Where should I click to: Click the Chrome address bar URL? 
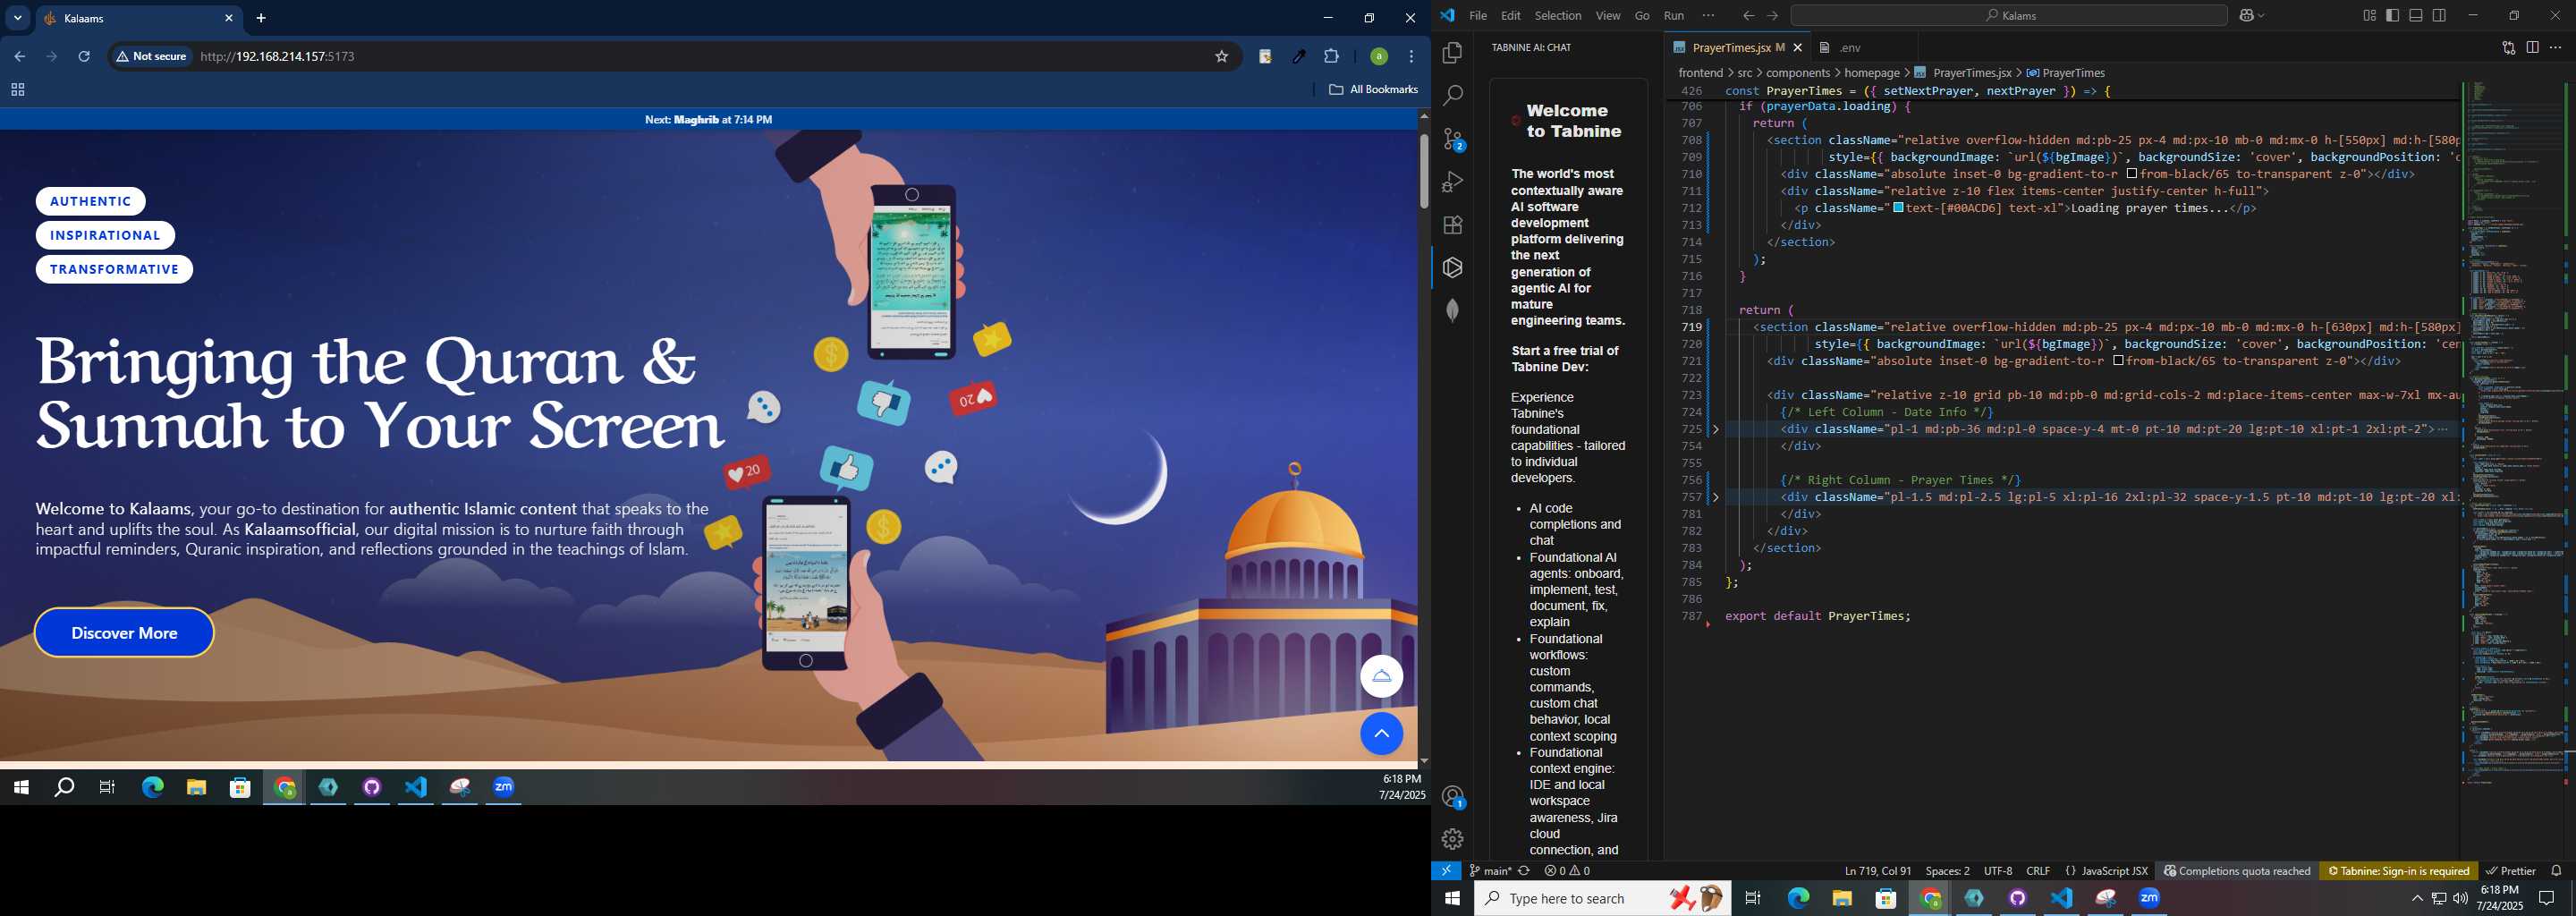click(277, 57)
